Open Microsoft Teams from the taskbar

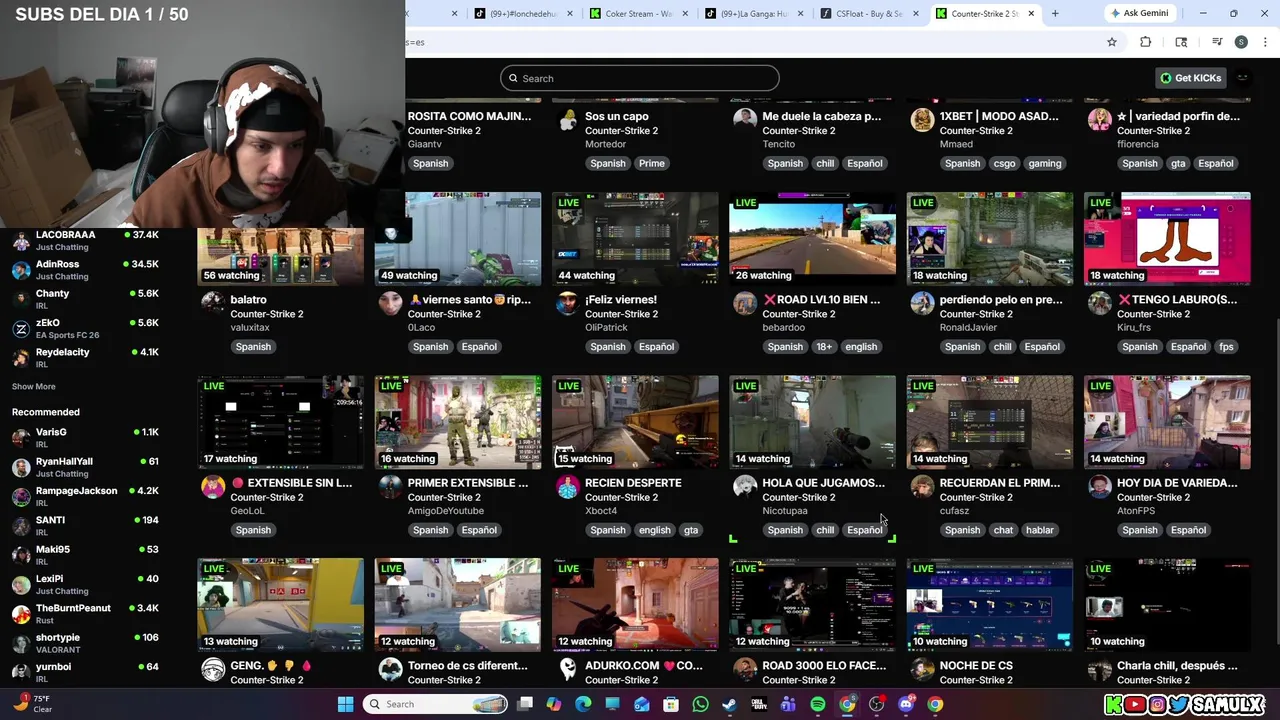click(x=788, y=704)
